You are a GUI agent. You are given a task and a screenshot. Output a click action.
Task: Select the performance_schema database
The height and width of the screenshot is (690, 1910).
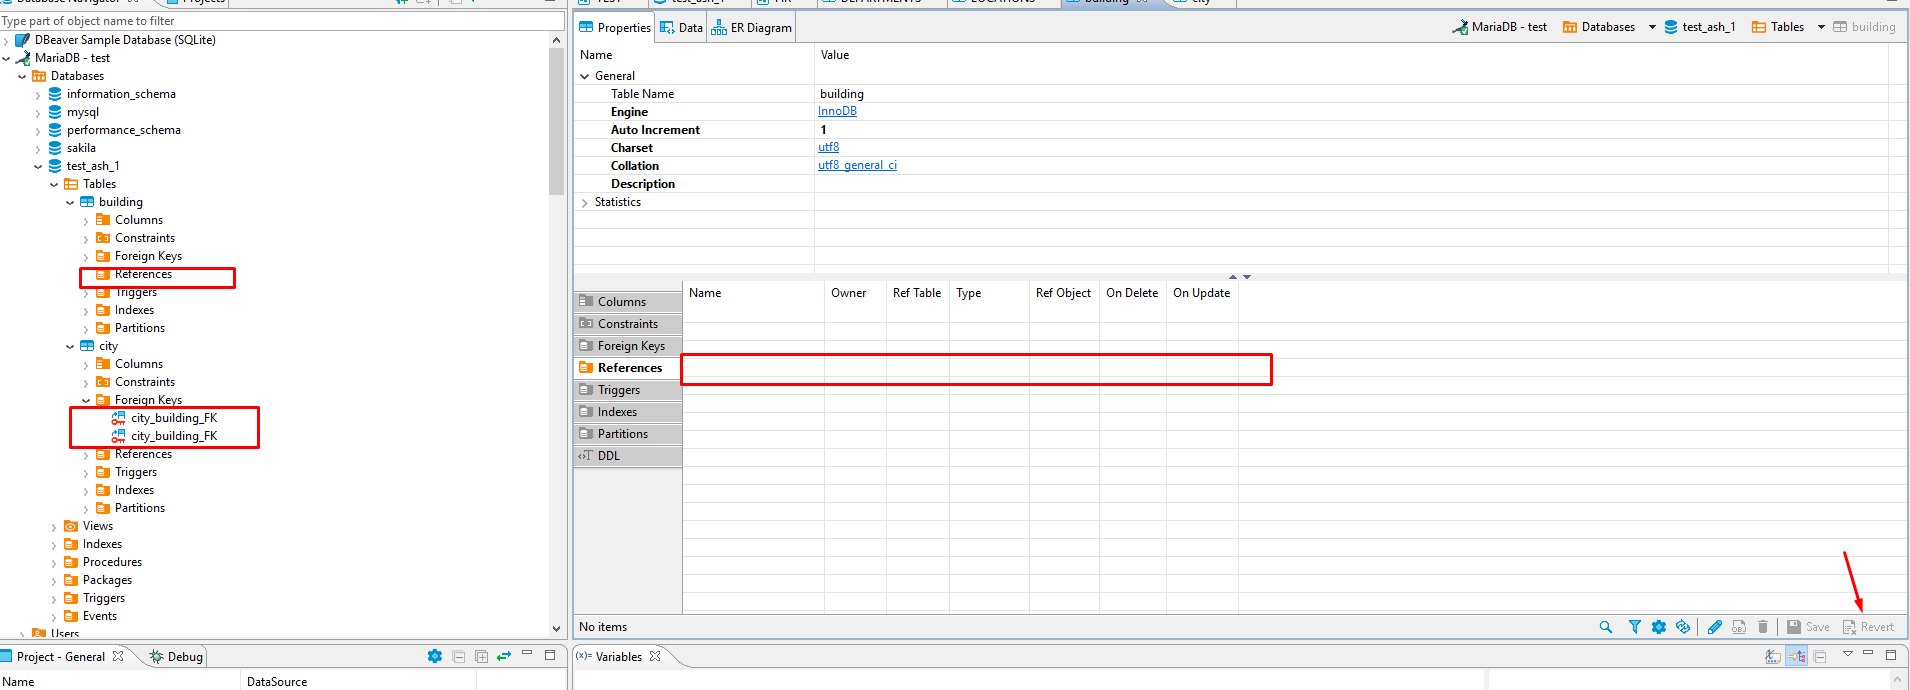(x=124, y=130)
